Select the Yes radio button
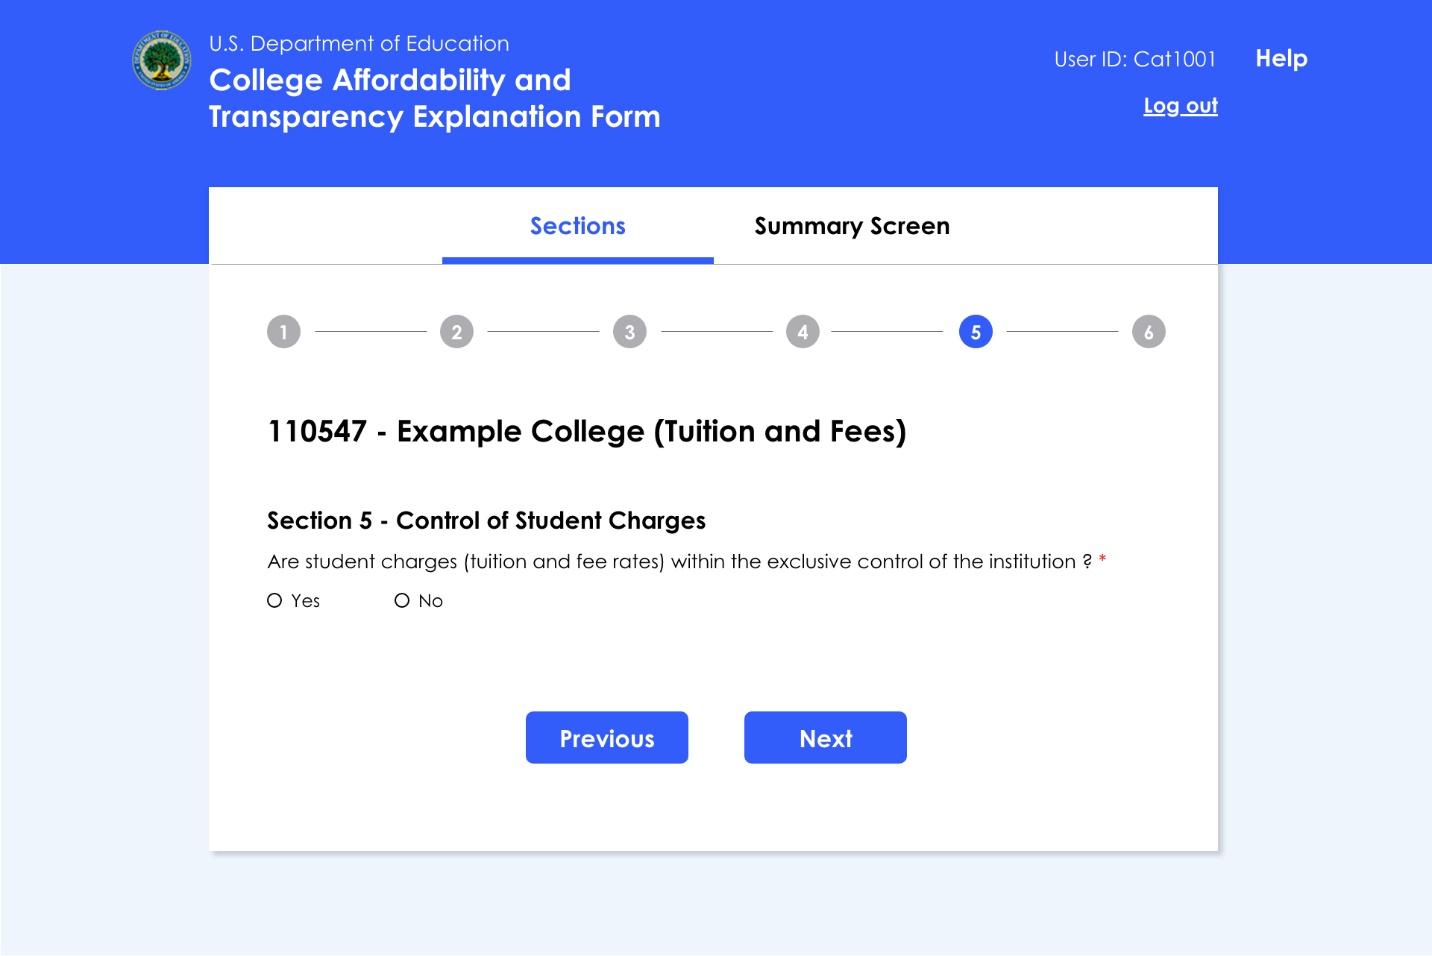Viewport: 1432px width, 956px height. [275, 601]
